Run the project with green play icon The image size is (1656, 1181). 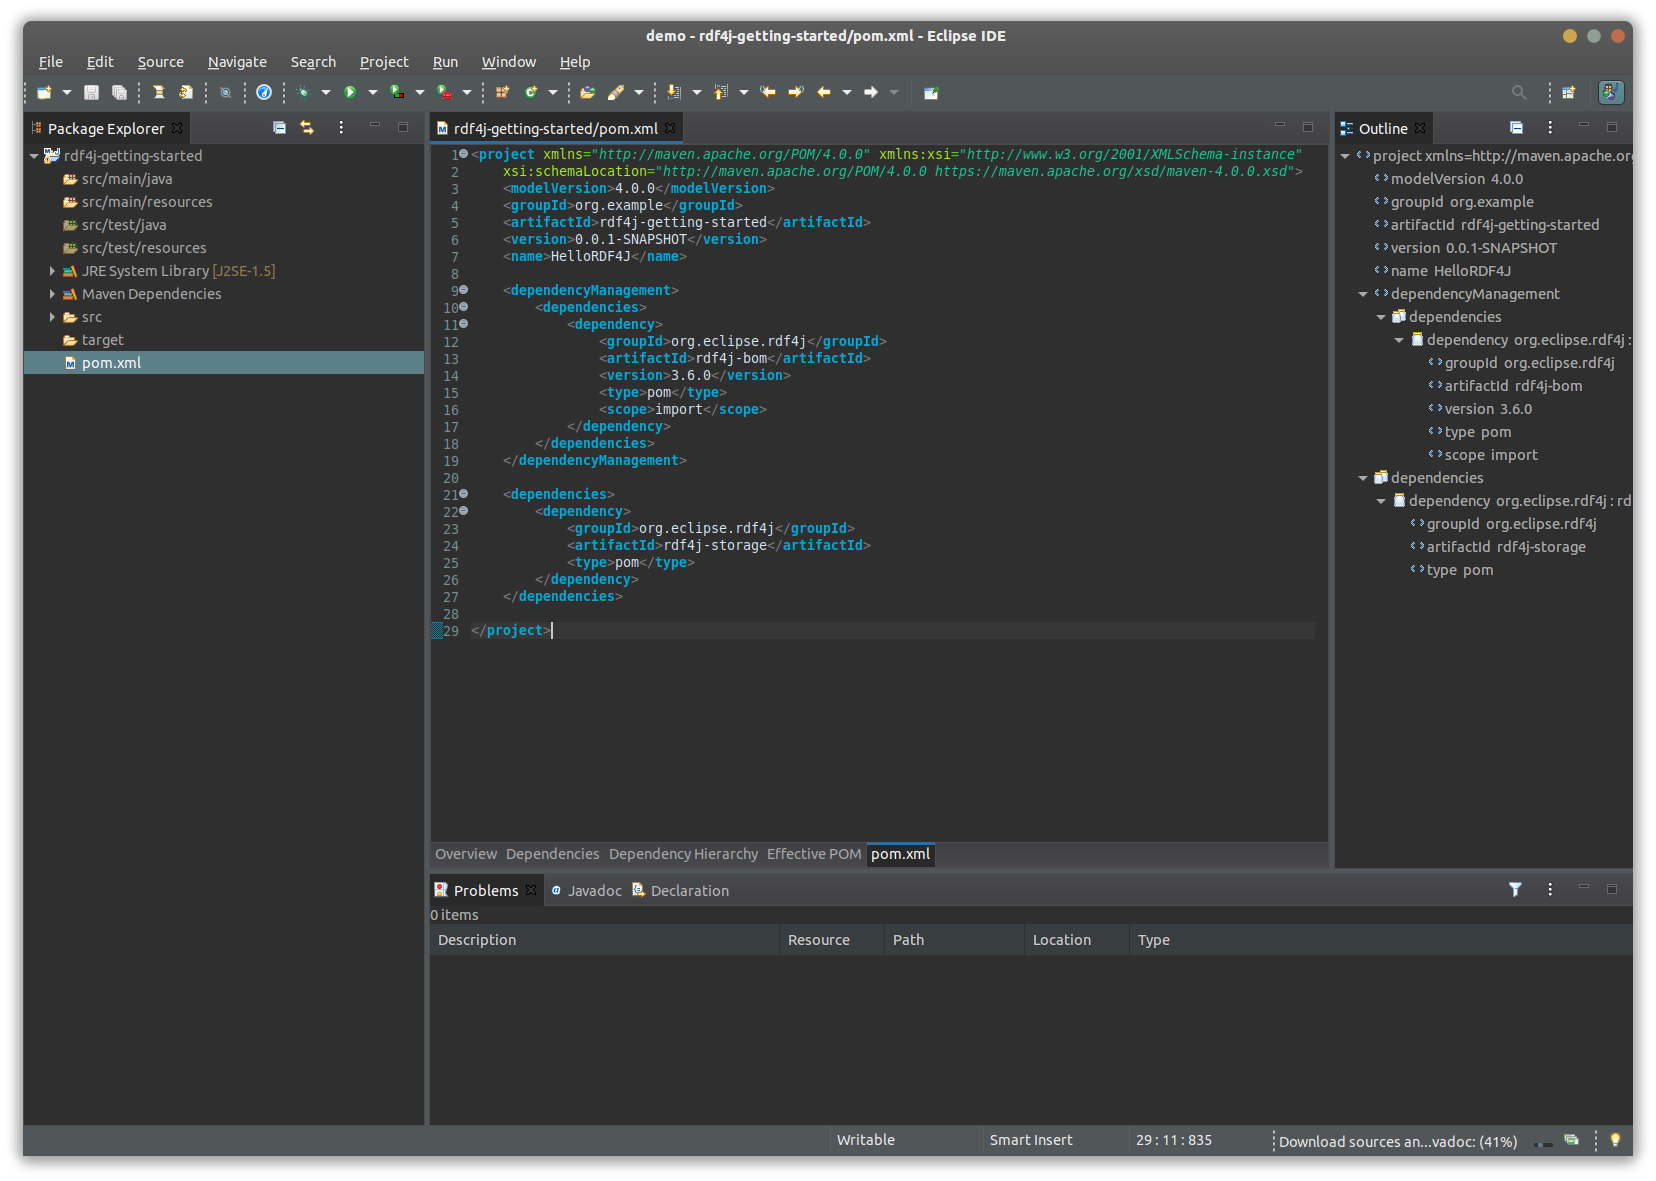tap(350, 92)
